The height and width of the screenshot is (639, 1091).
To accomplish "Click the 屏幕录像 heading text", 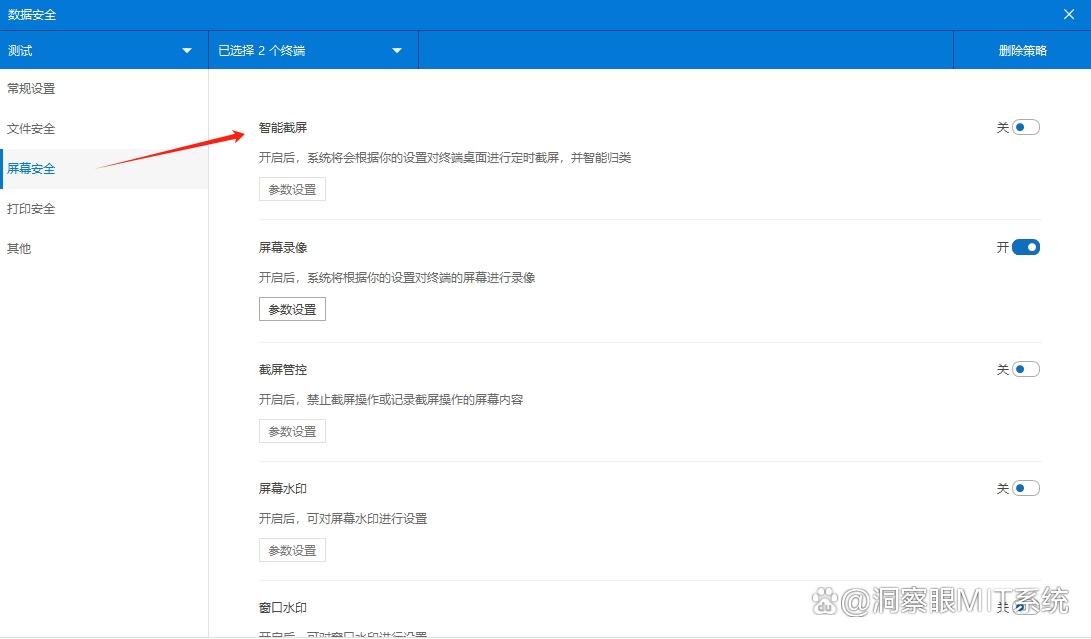I will point(282,247).
